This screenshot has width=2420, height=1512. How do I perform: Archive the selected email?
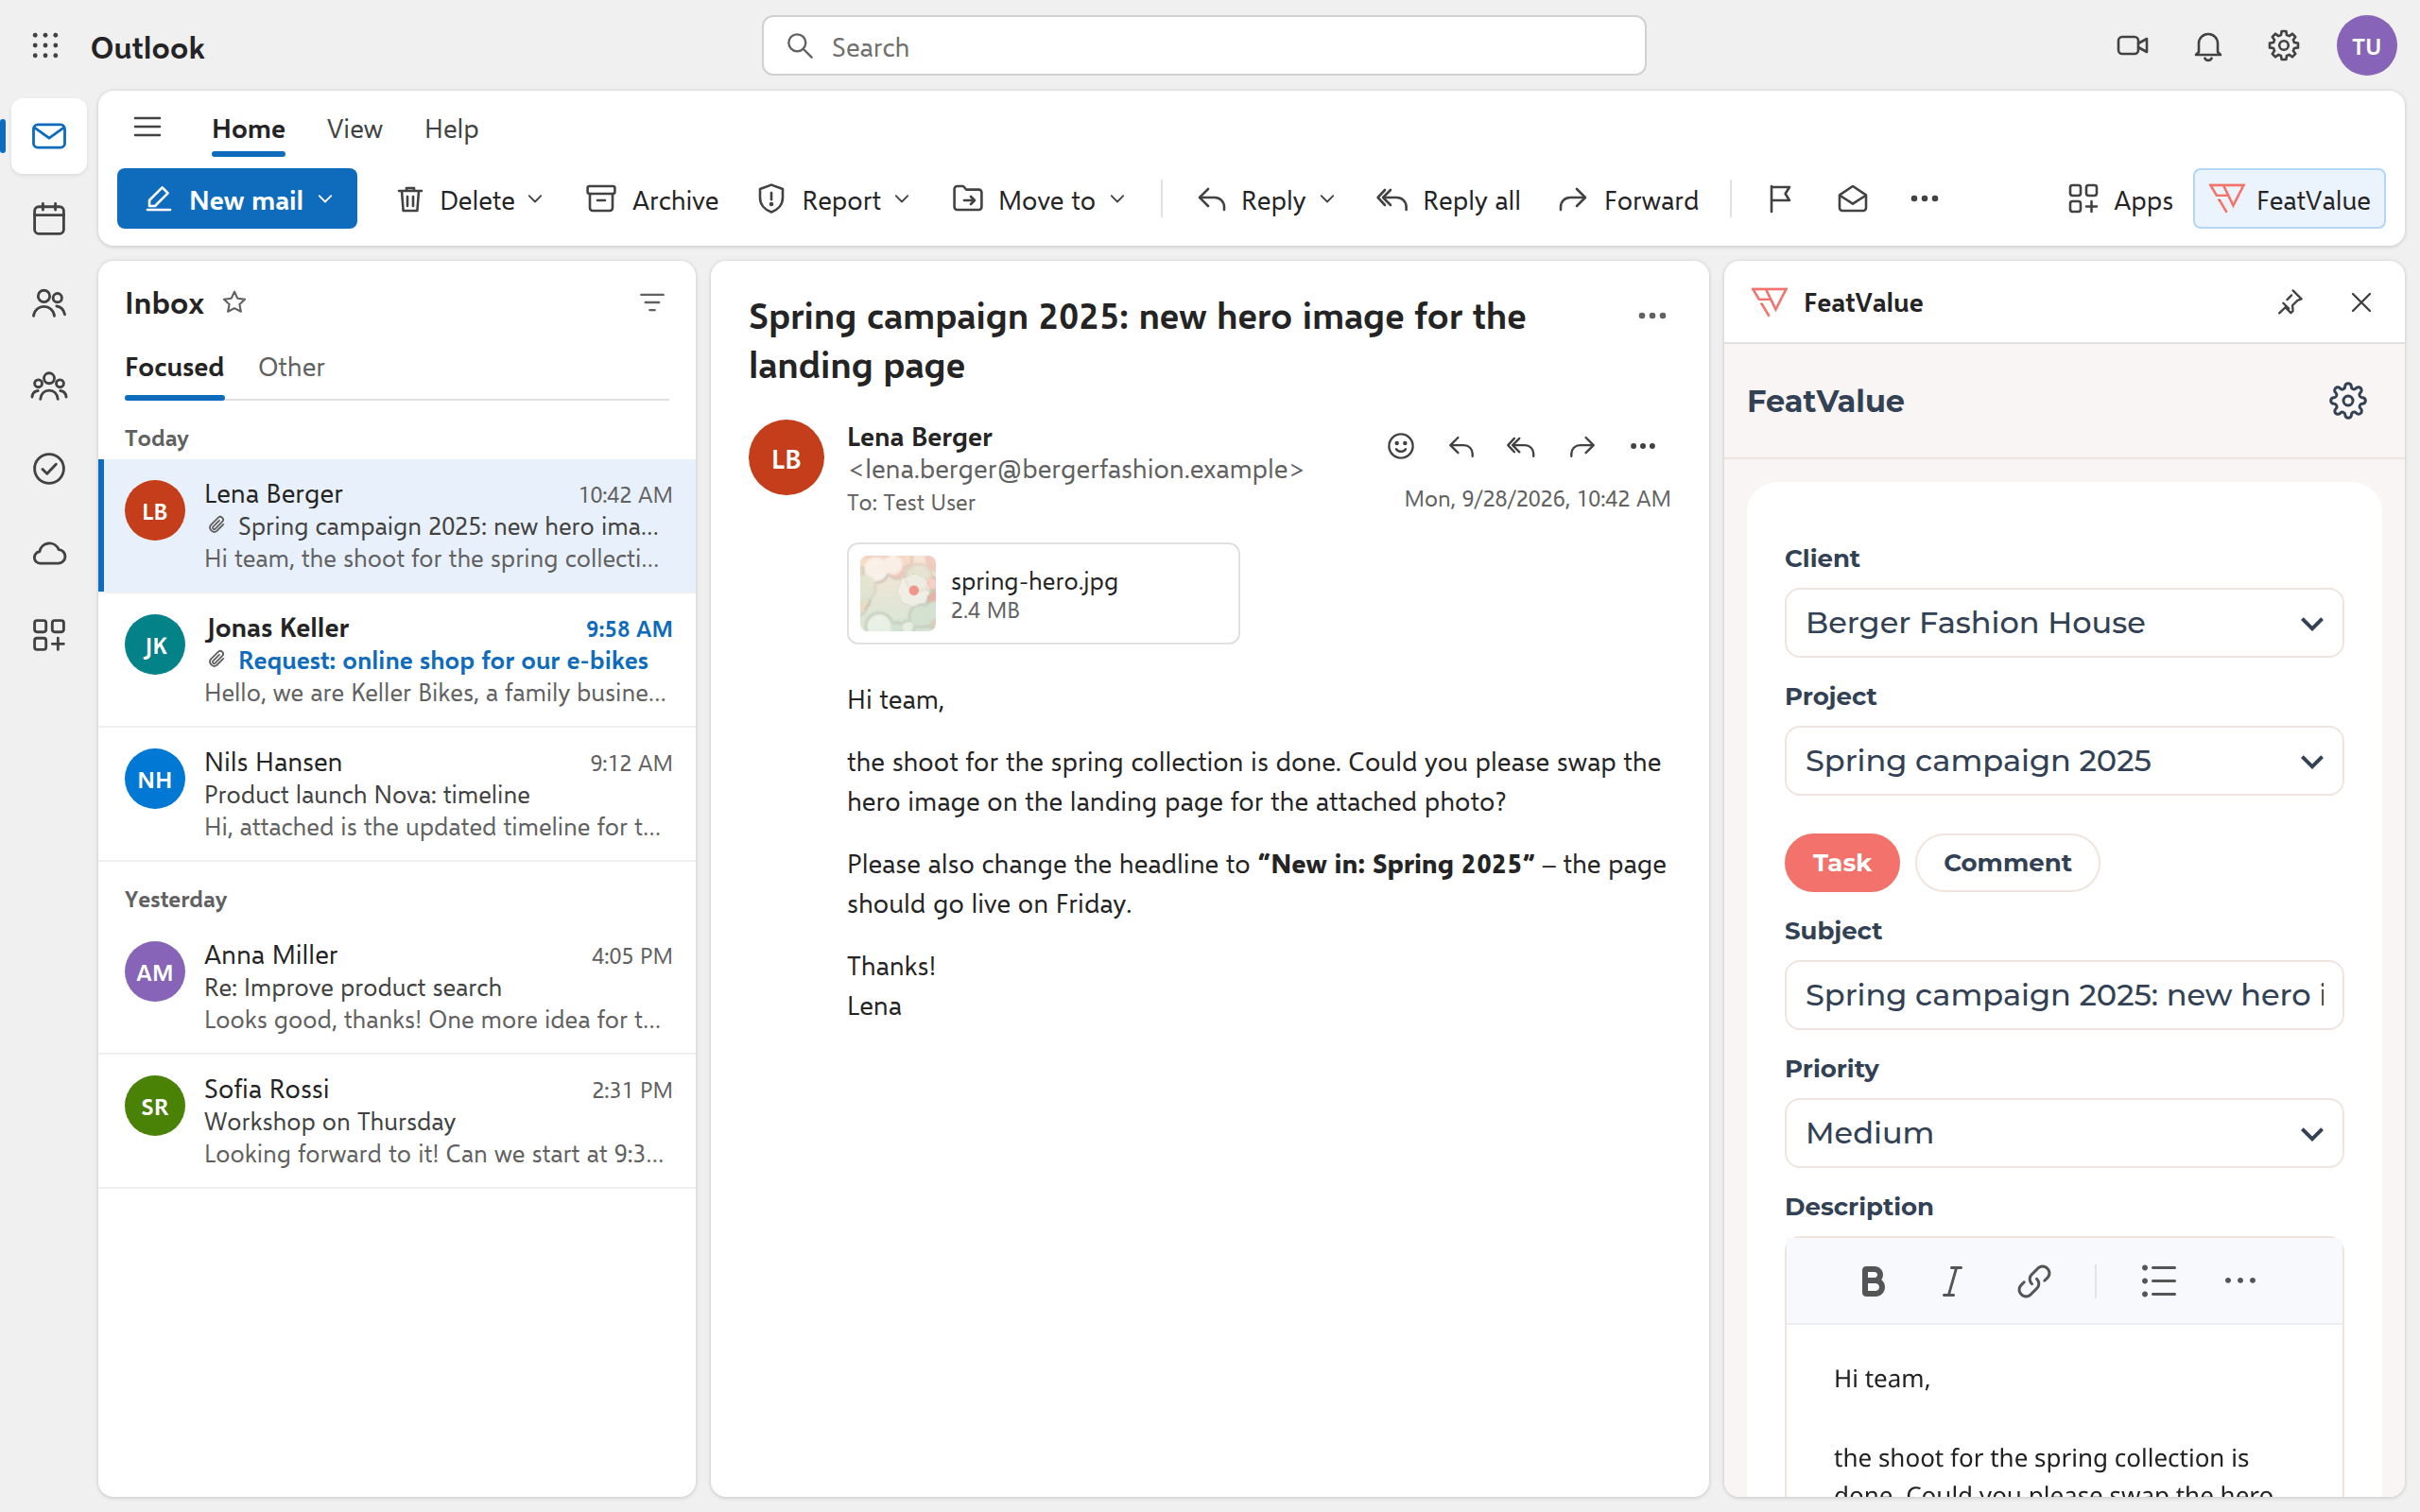652,199
